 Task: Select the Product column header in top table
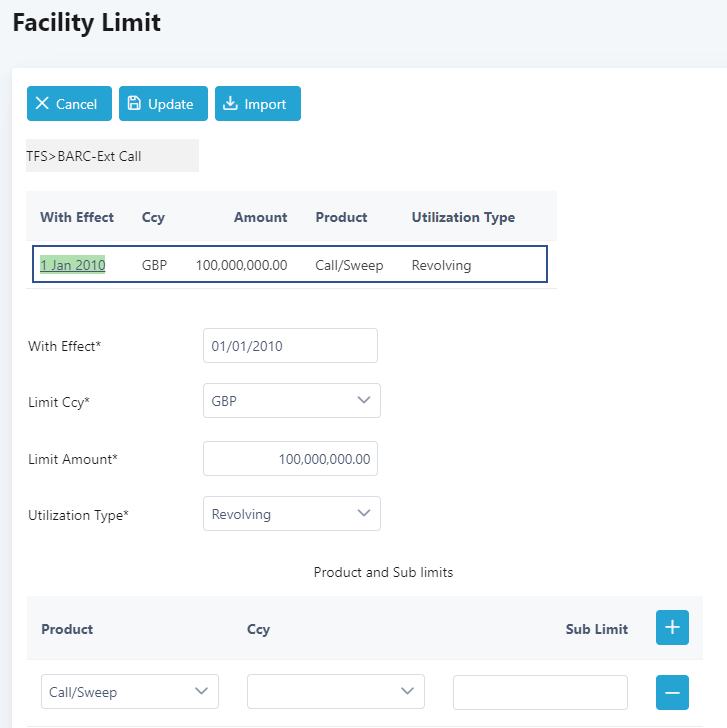pyautogui.click(x=341, y=217)
